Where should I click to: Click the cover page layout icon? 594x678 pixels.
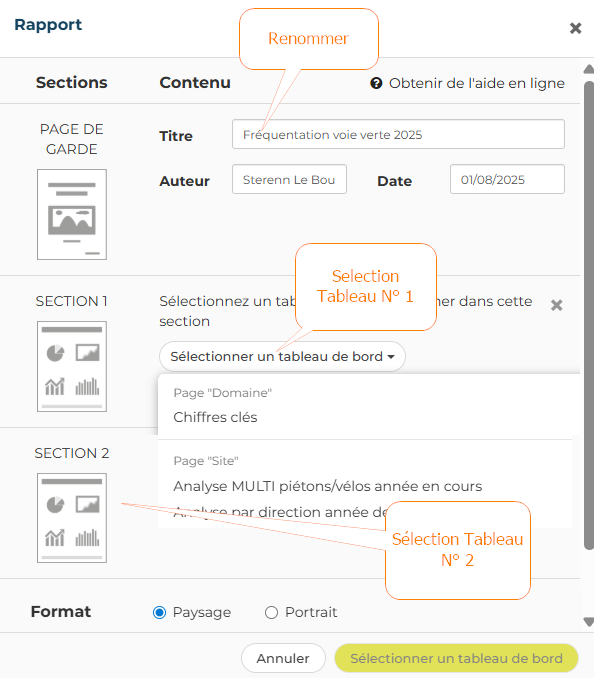(x=72, y=214)
